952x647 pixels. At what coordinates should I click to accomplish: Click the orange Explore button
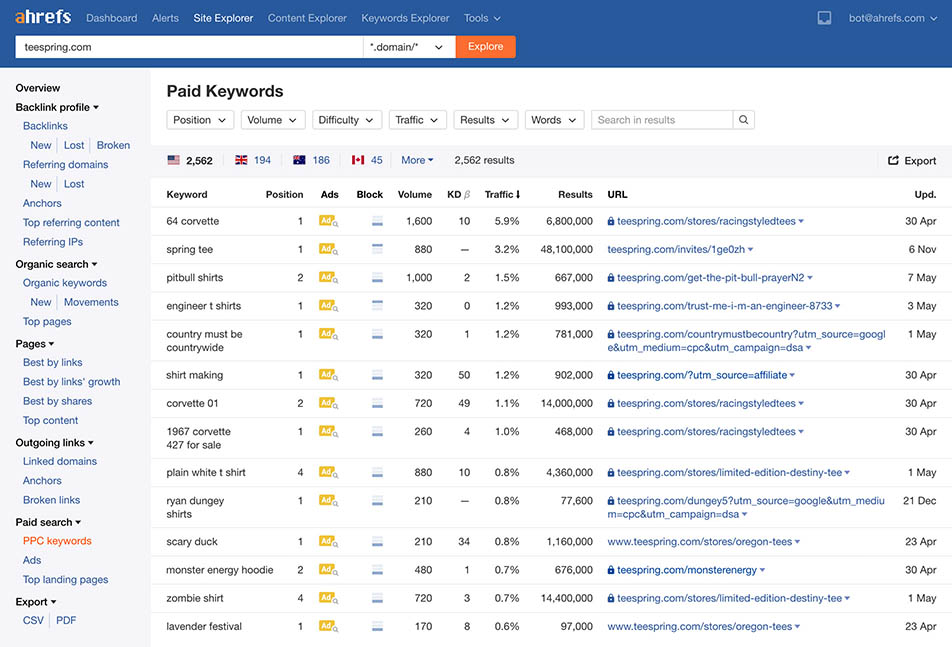coord(485,47)
